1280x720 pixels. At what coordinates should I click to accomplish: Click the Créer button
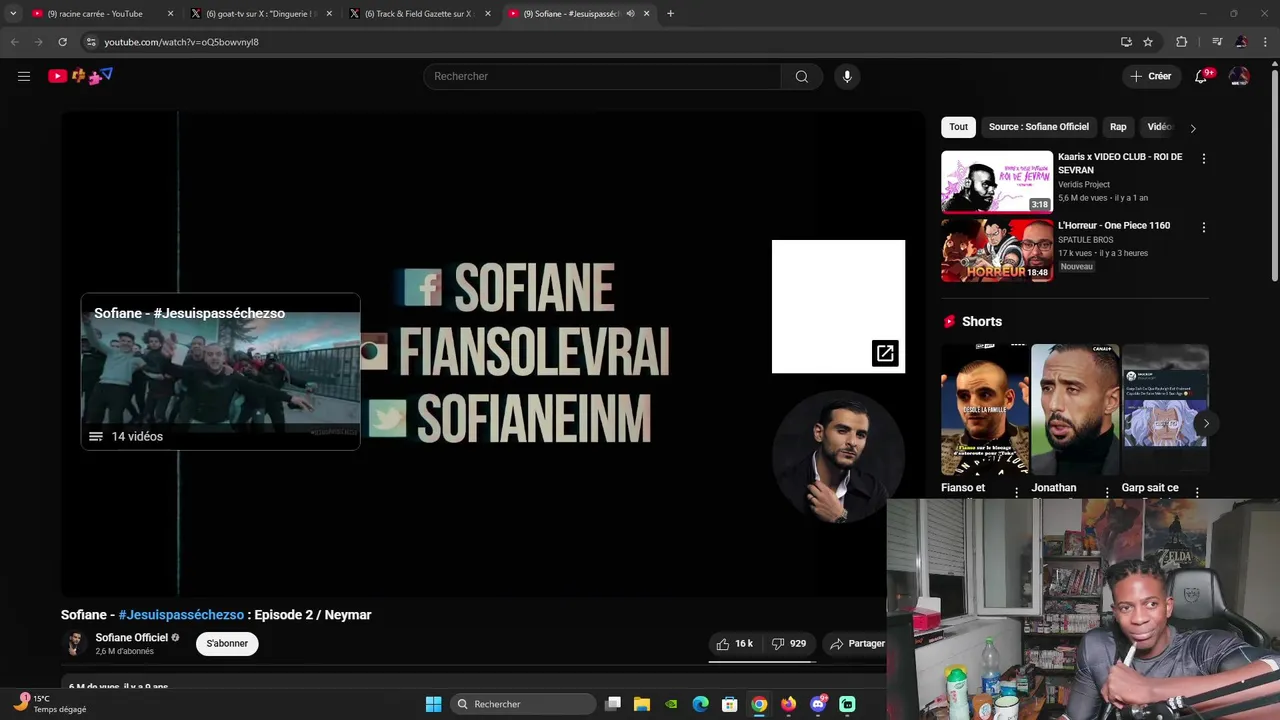tap(1150, 76)
